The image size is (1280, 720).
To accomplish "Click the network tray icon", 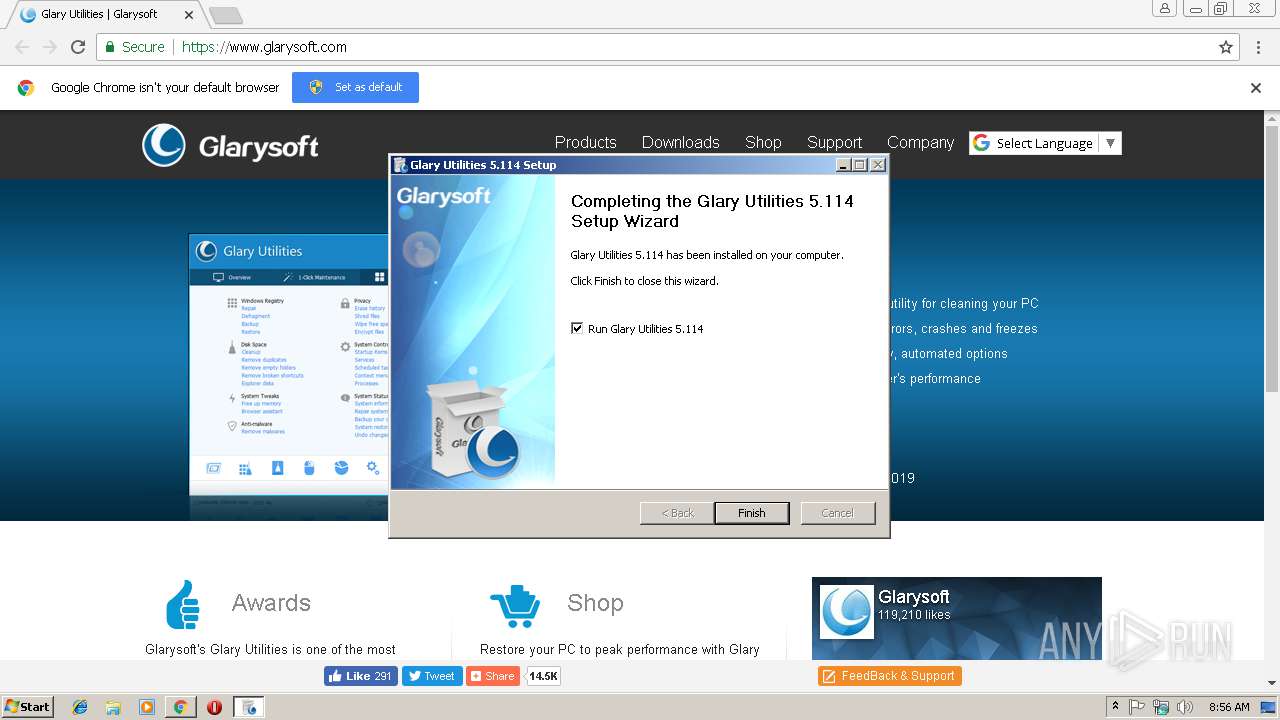I will (x=1161, y=707).
